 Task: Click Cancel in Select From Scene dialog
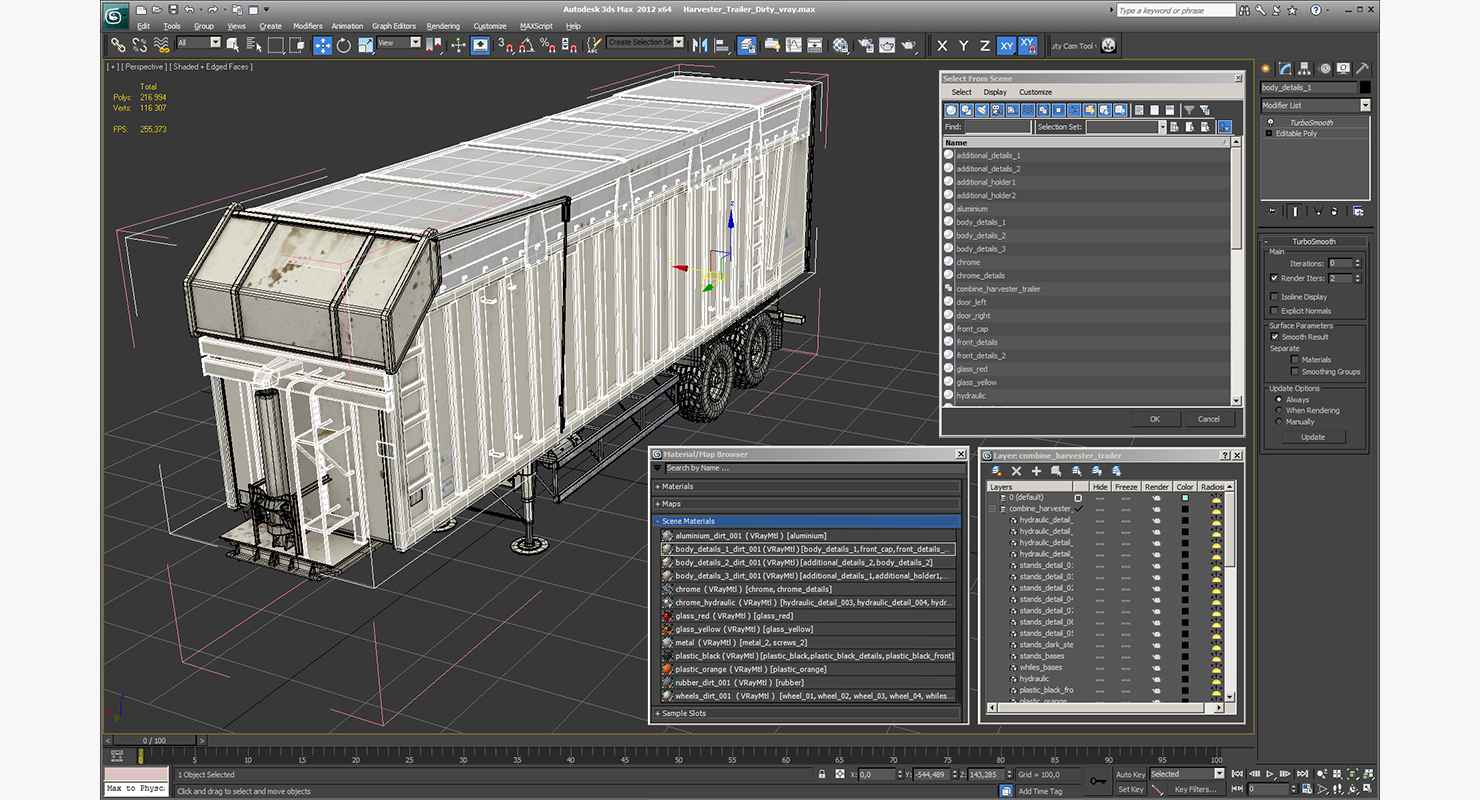(x=1209, y=419)
